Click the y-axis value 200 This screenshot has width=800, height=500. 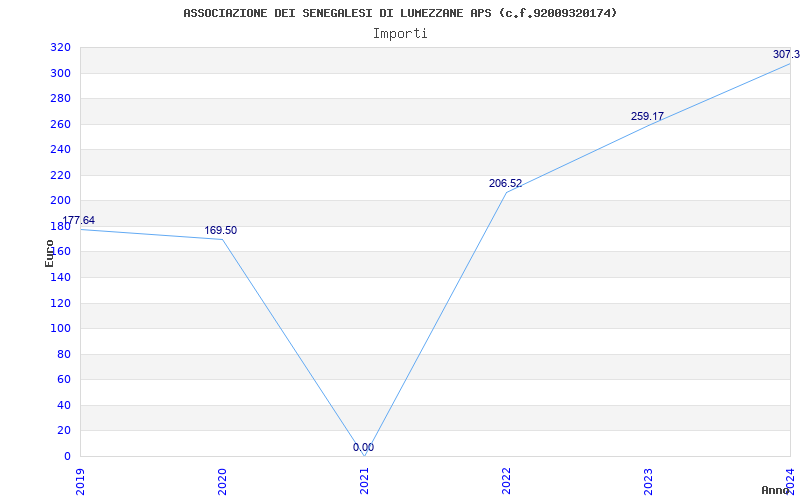click(x=60, y=201)
